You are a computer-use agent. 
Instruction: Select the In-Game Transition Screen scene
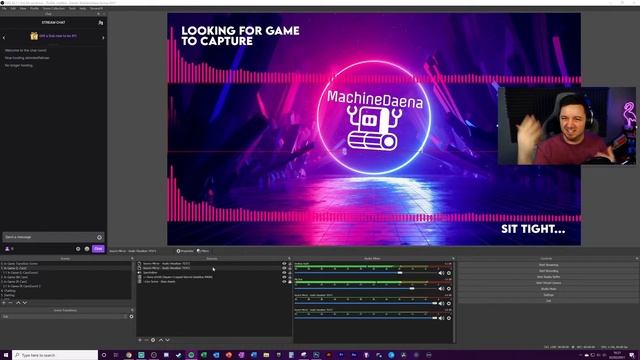pyautogui.click(x=66, y=264)
